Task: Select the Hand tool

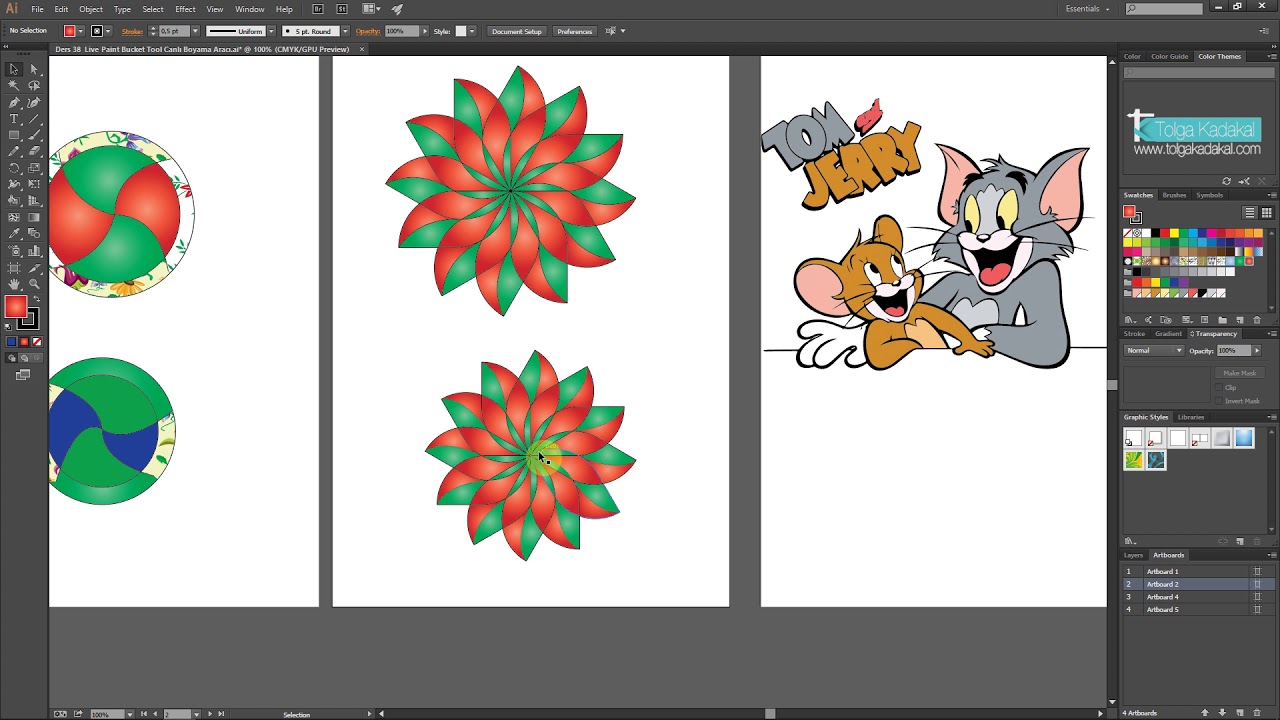Action: pos(14,284)
